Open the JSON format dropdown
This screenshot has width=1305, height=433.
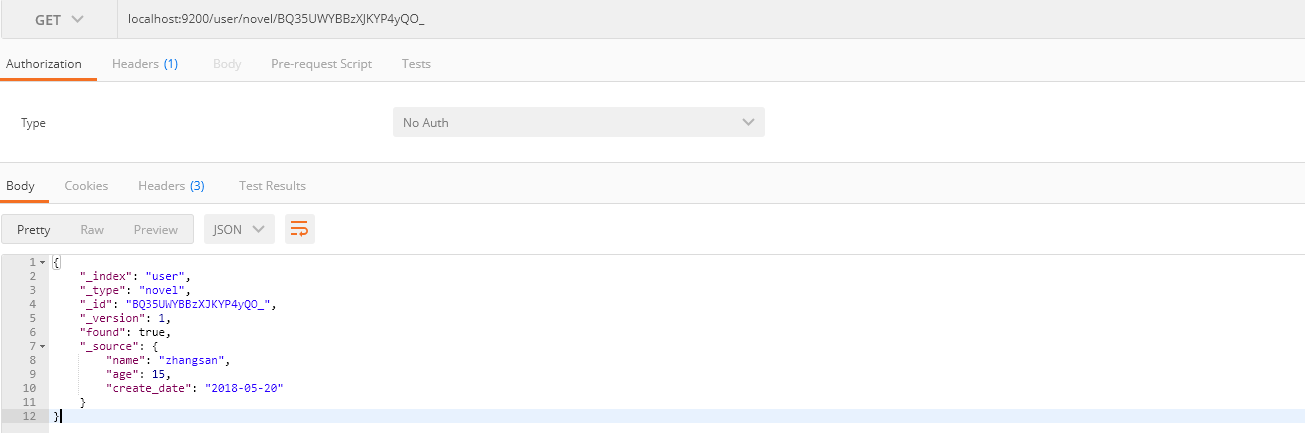tap(239, 229)
